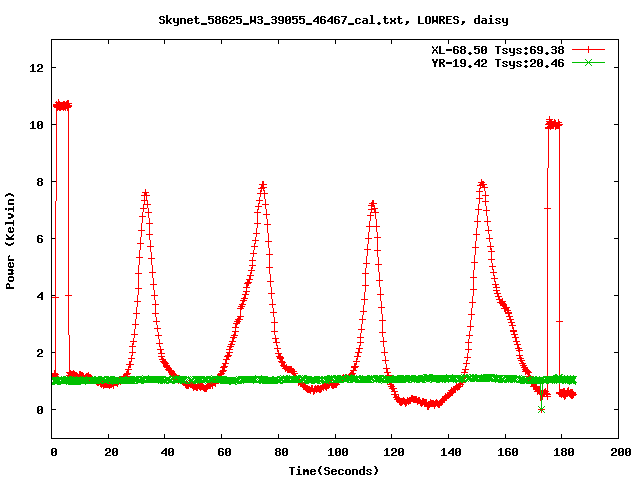Viewport: 640px width, 480px height.
Task: Click the x-axis tick label 160
Action: pos(507,452)
